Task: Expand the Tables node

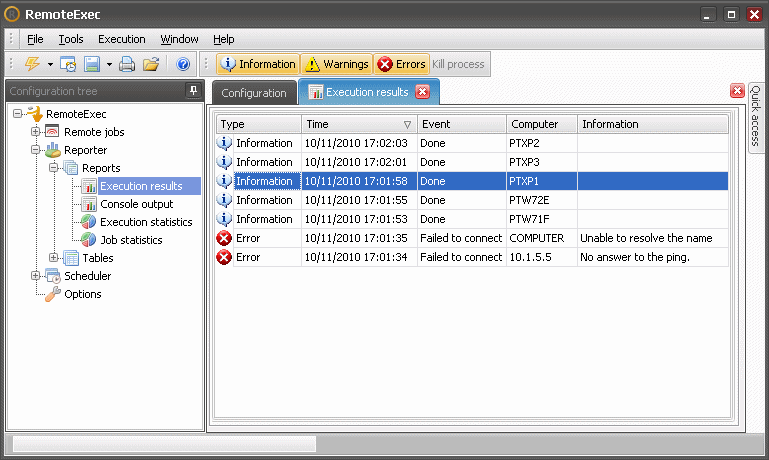Action: (x=53, y=257)
